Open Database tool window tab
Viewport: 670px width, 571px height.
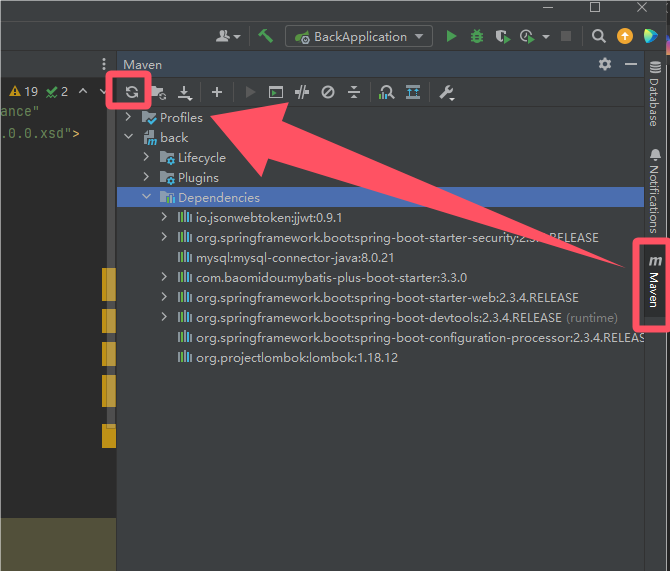(654, 94)
